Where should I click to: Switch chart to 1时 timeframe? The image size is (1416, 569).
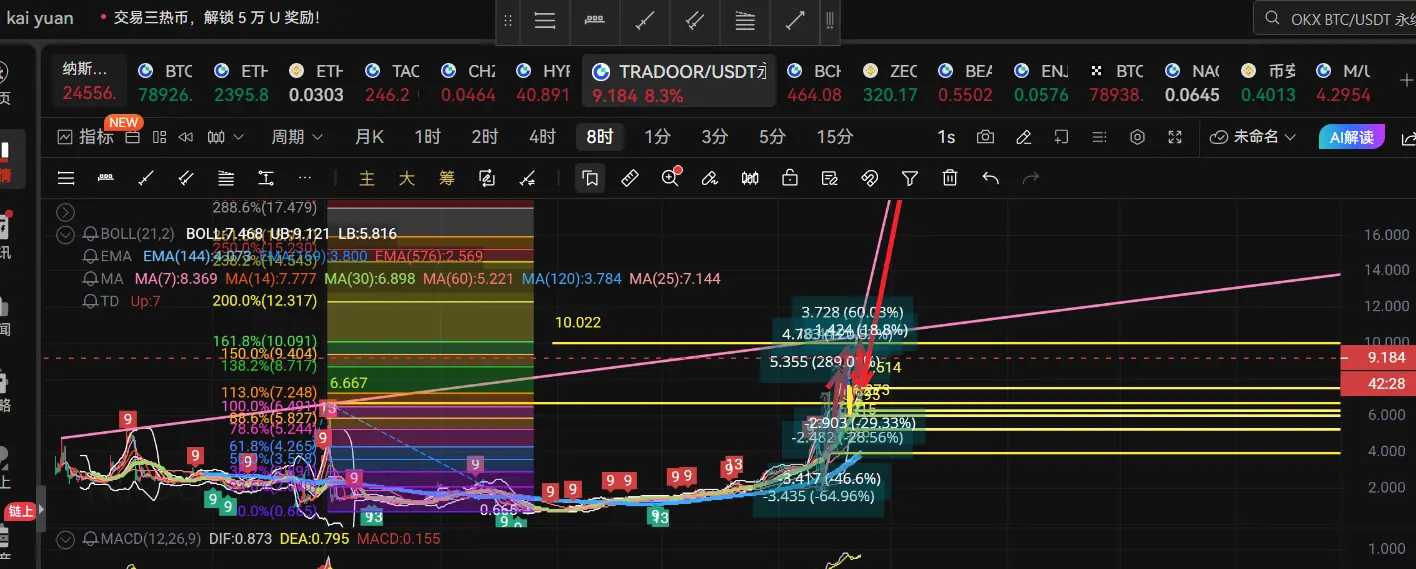click(427, 137)
